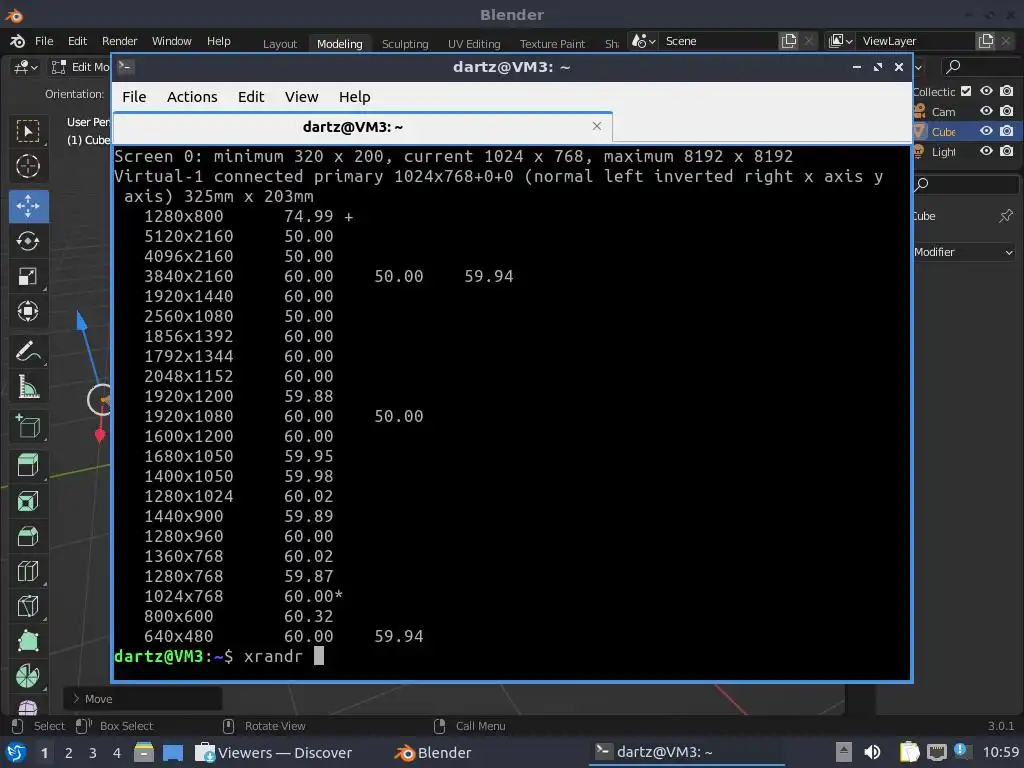This screenshot has width=1024, height=768.
Task: Click the New Scene icon beside Scene
Action: click(x=789, y=41)
